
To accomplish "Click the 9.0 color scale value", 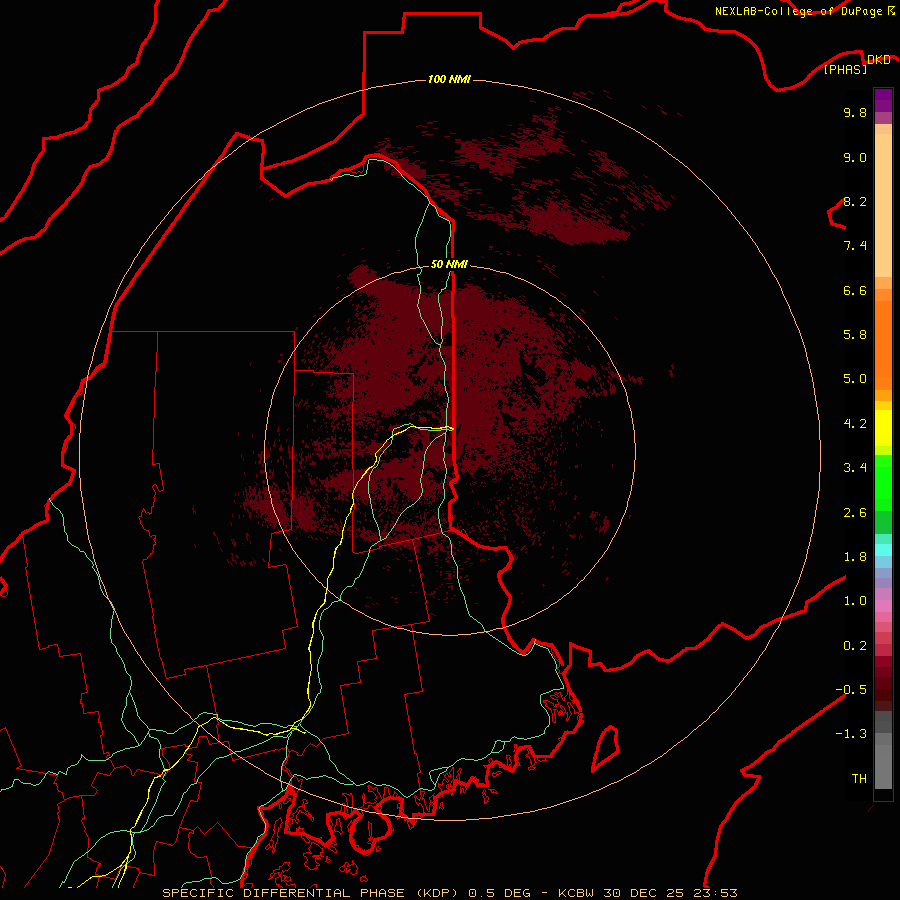I will 855,157.
